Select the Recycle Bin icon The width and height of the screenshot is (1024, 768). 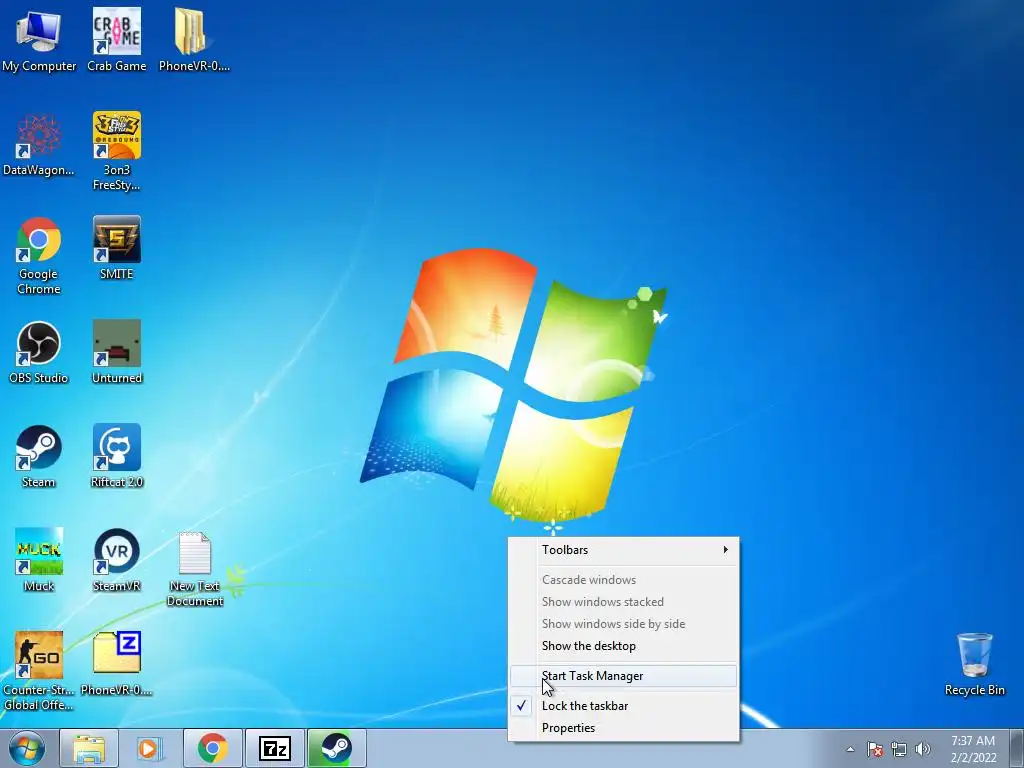click(x=974, y=664)
